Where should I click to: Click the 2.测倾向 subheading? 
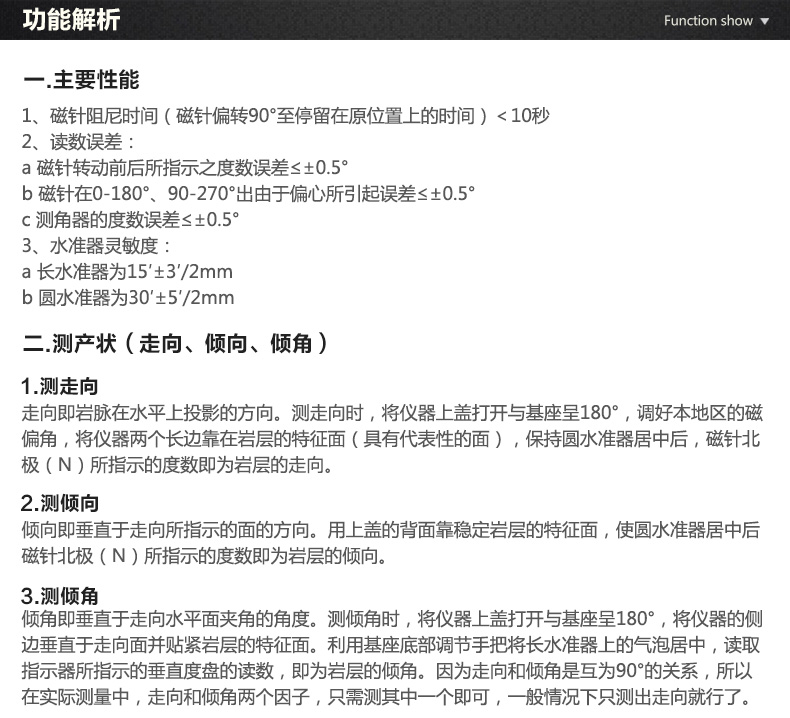click(x=60, y=503)
